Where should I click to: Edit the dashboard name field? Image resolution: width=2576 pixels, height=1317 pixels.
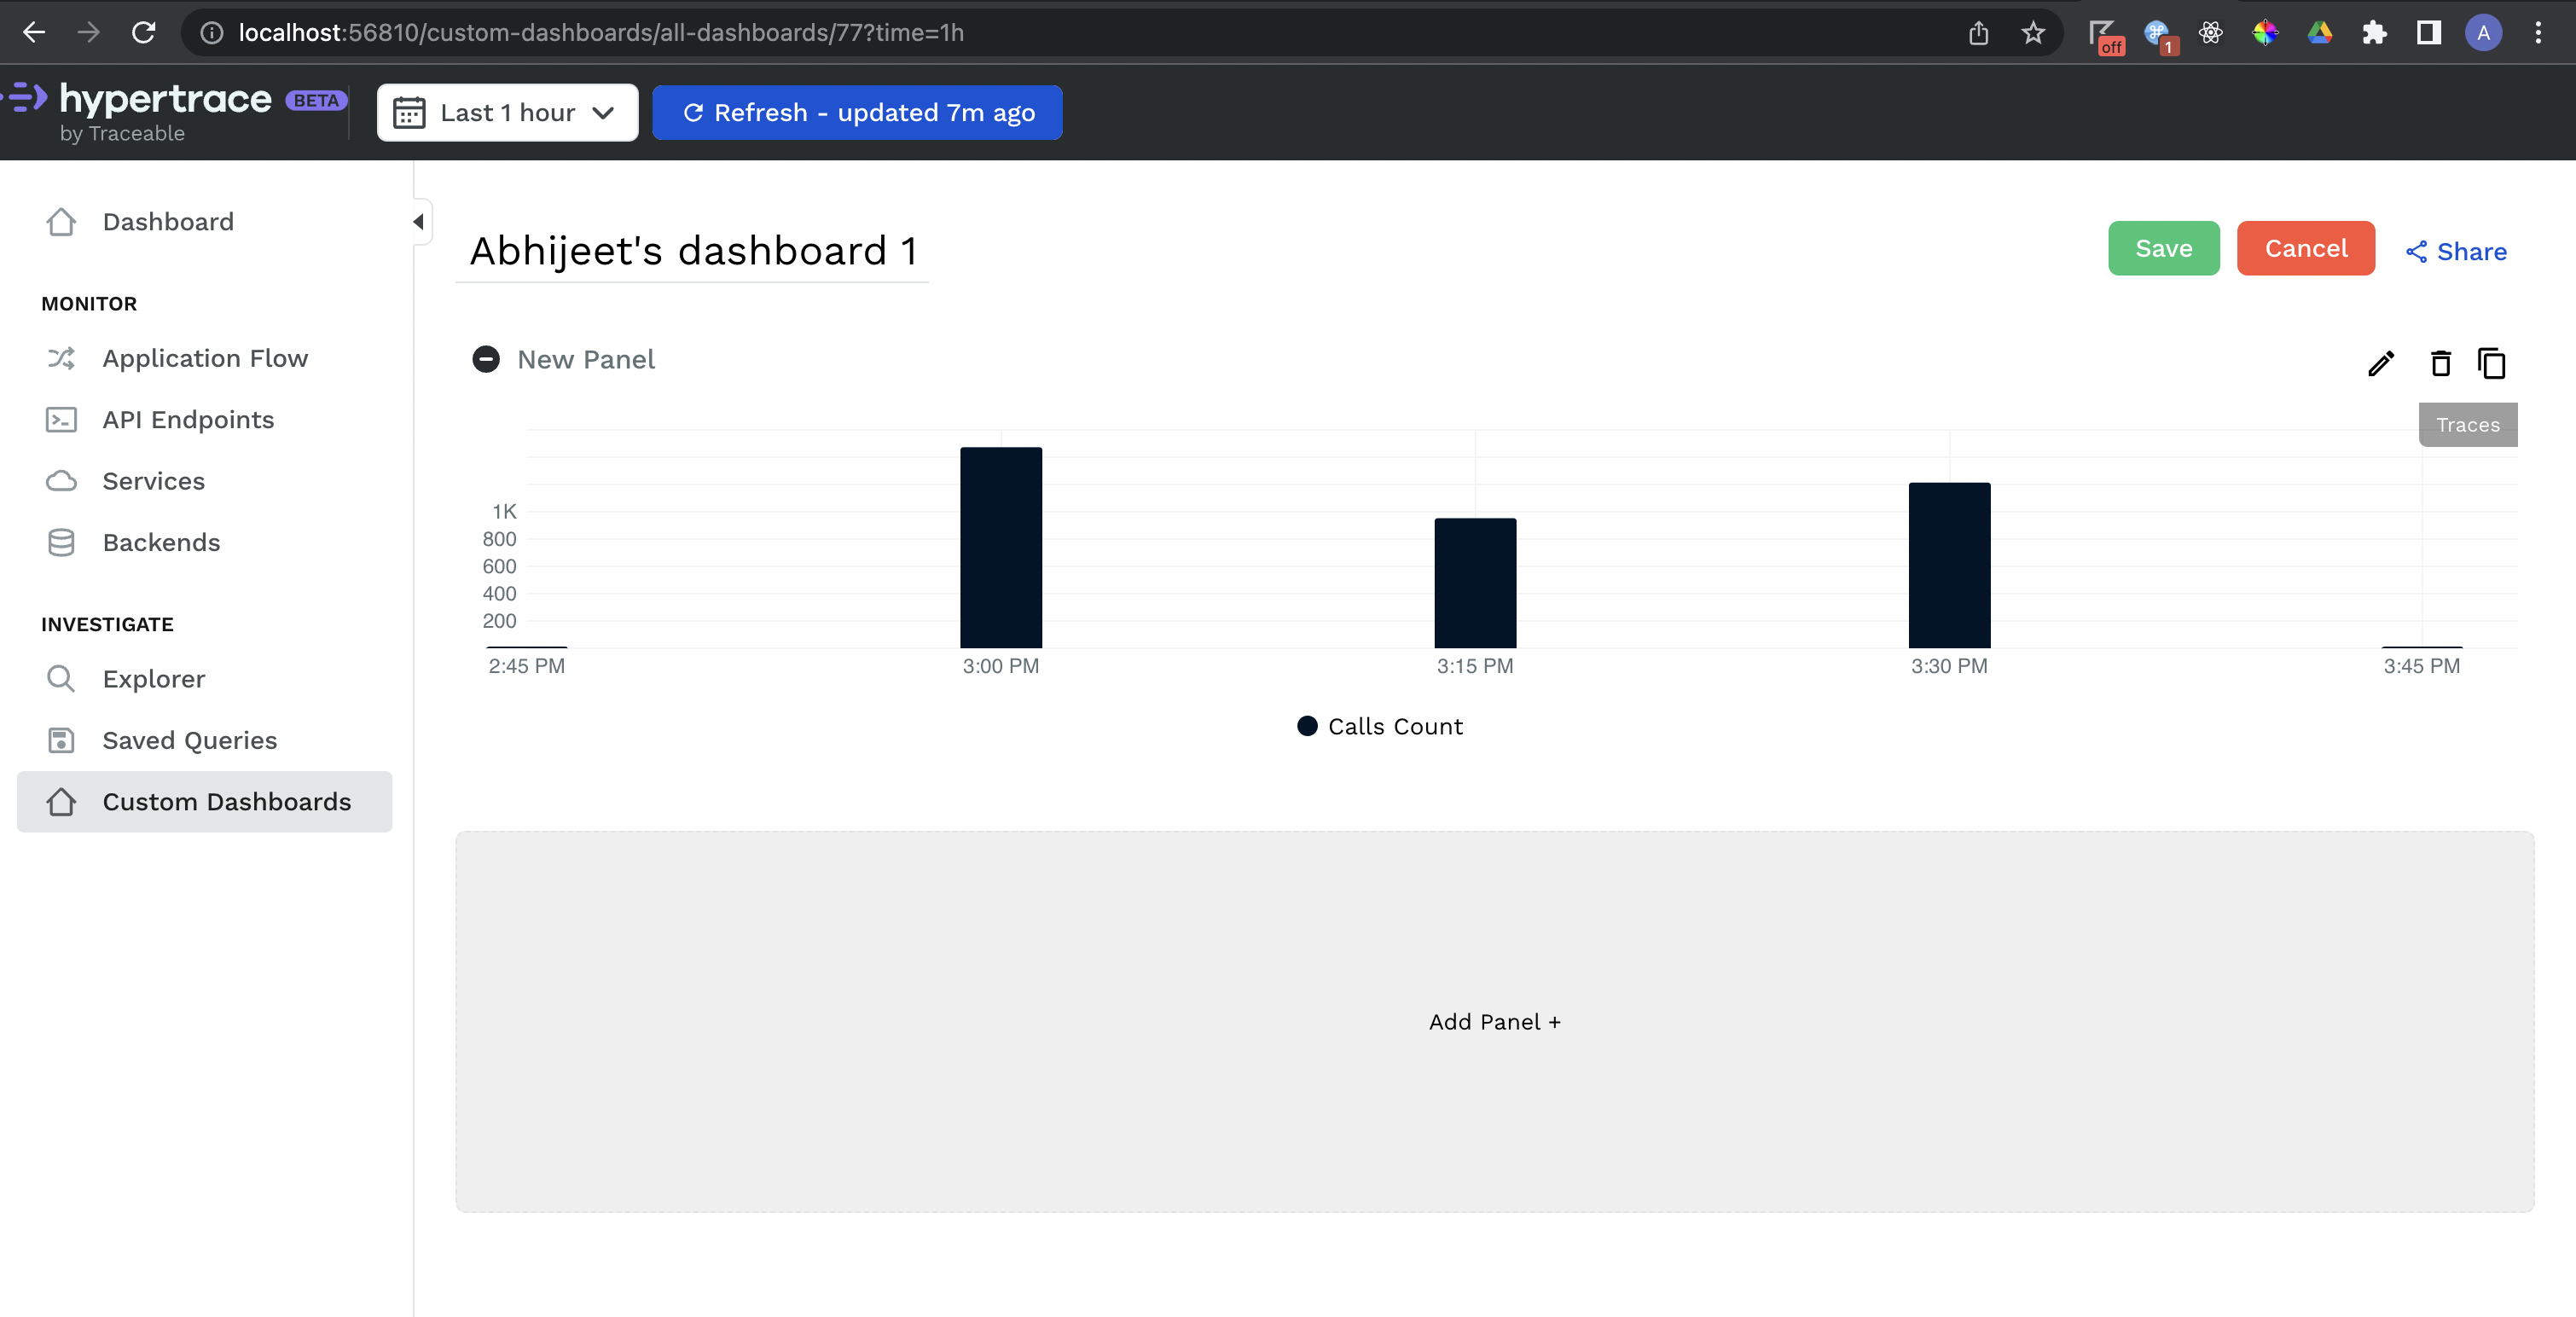coord(692,251)
